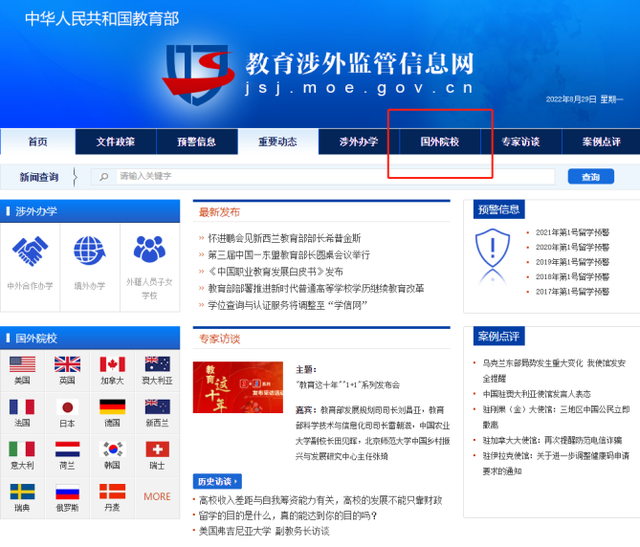The height and width of the screenshot is (547, 640).
Task: Select the Netherlands flag icon
Action: point(67,449)
